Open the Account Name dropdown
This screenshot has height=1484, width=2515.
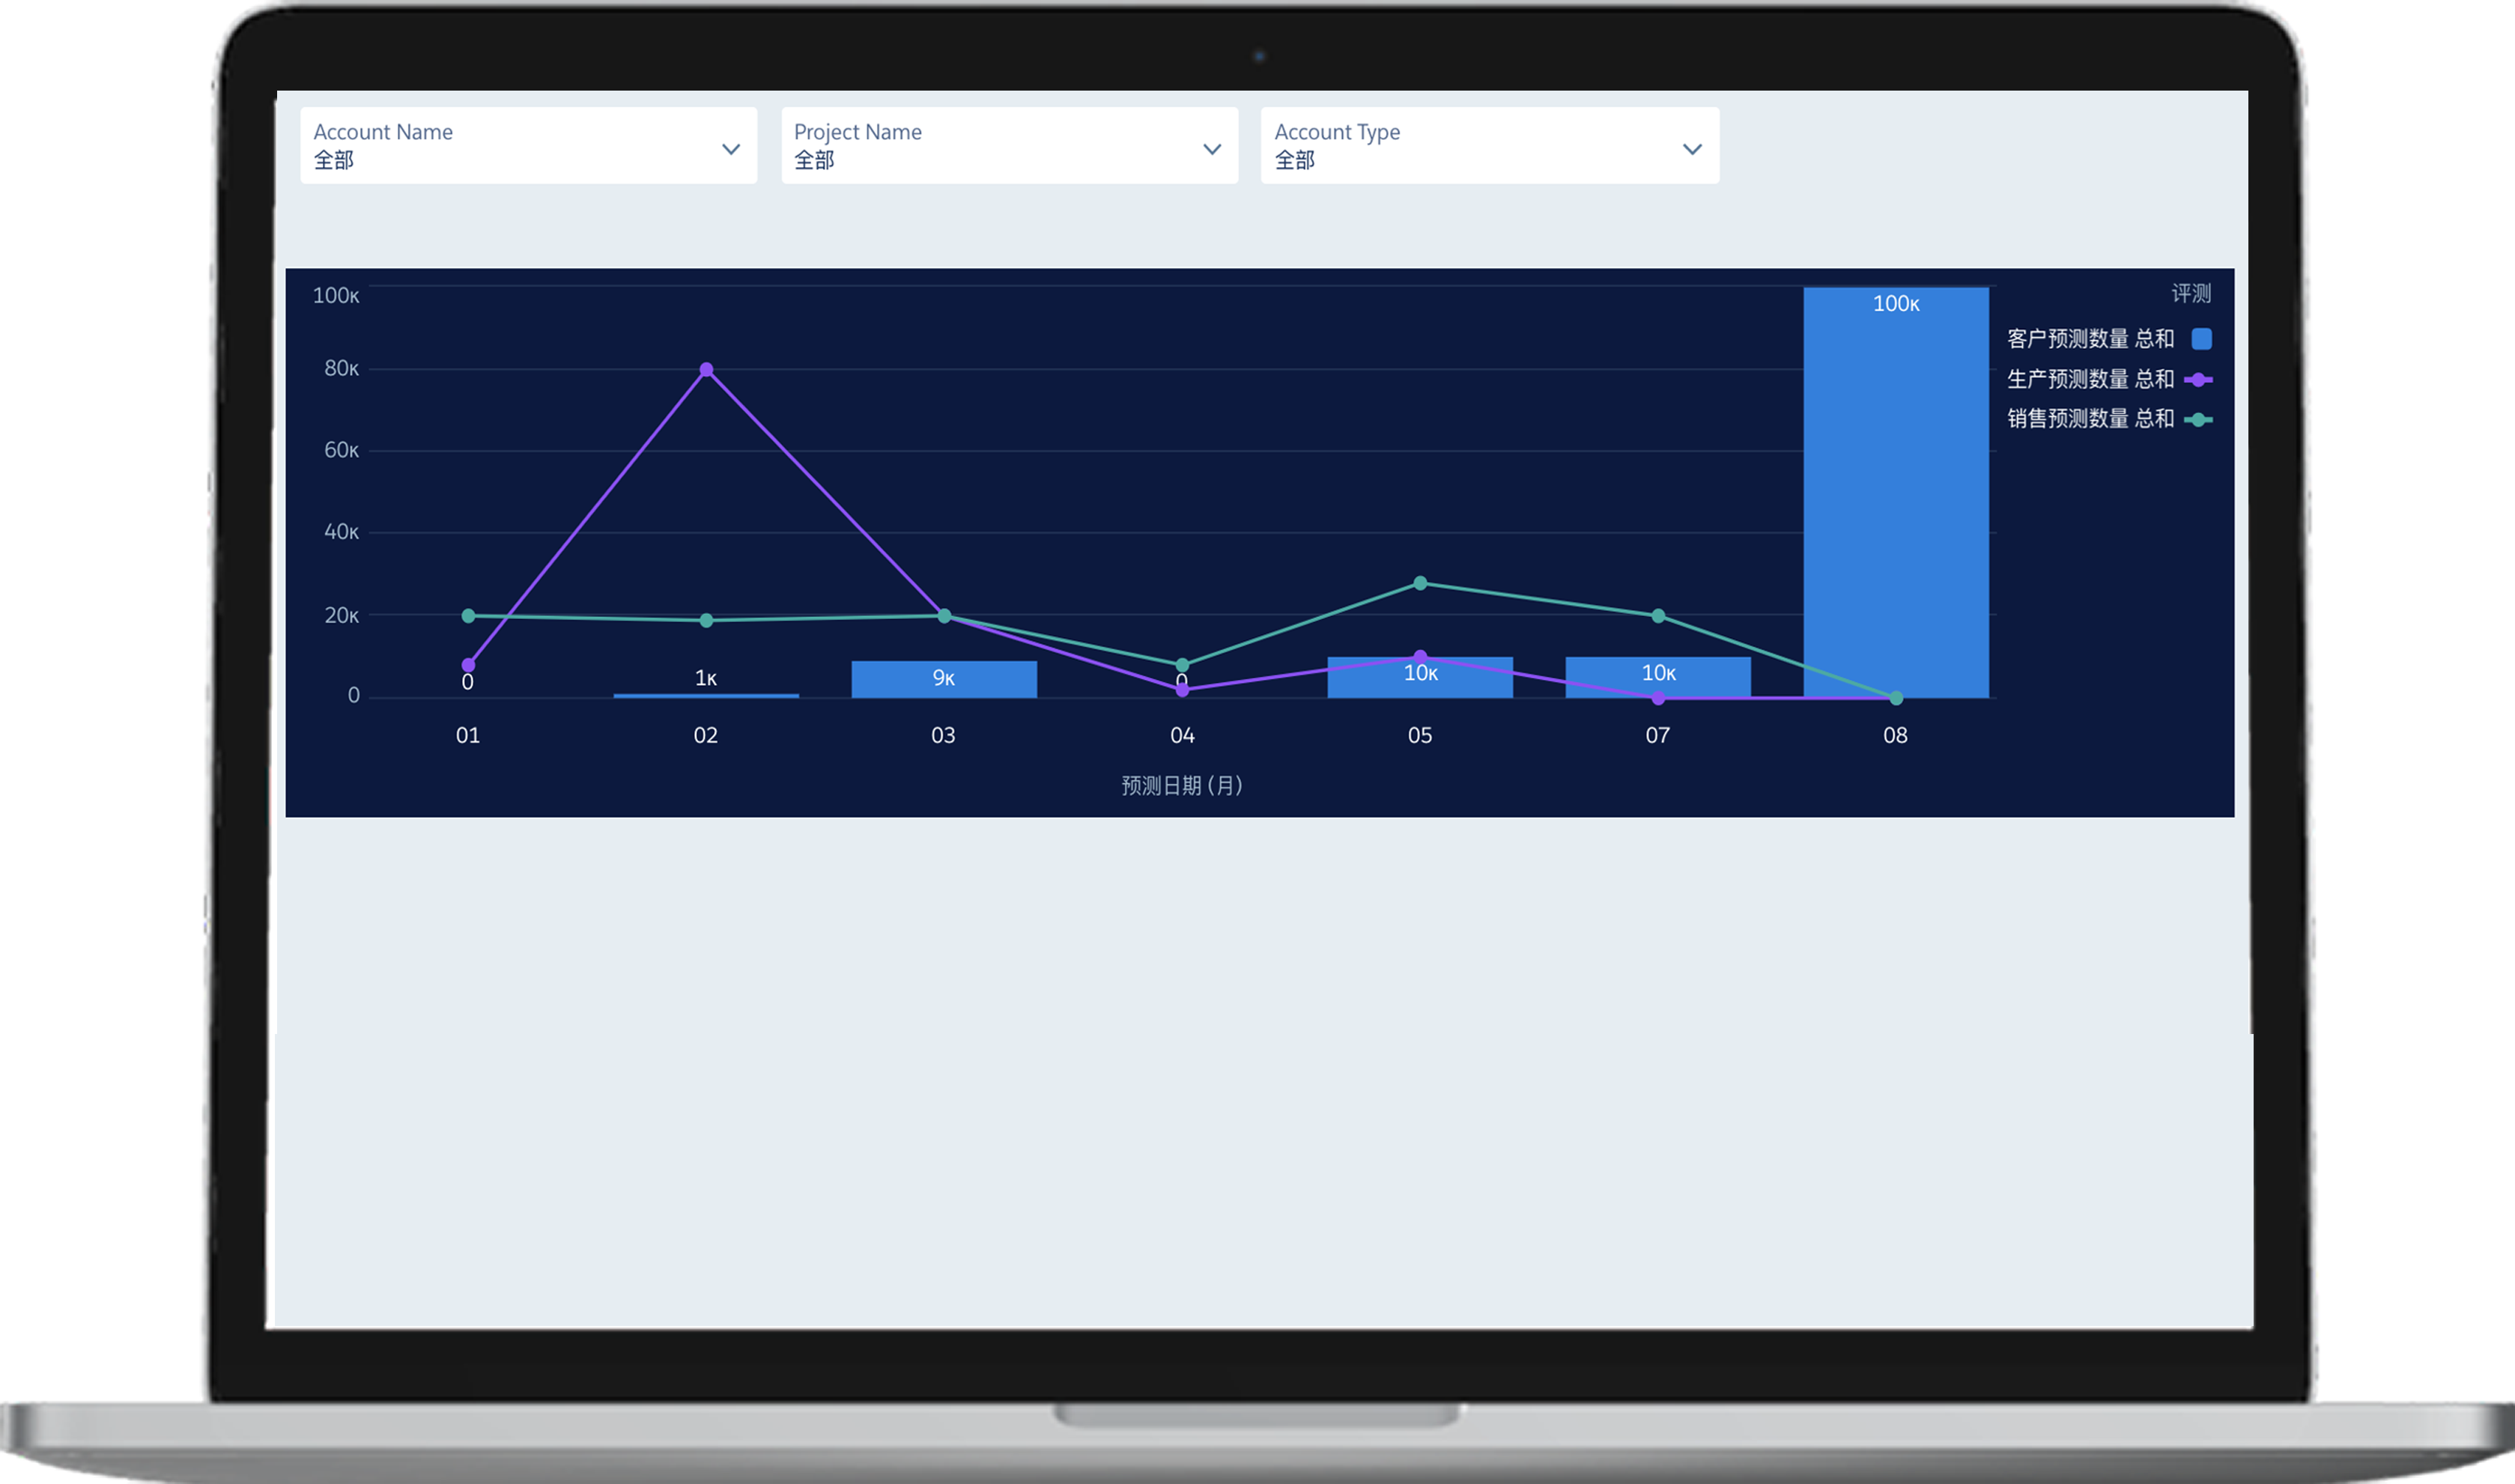(528, 146)
